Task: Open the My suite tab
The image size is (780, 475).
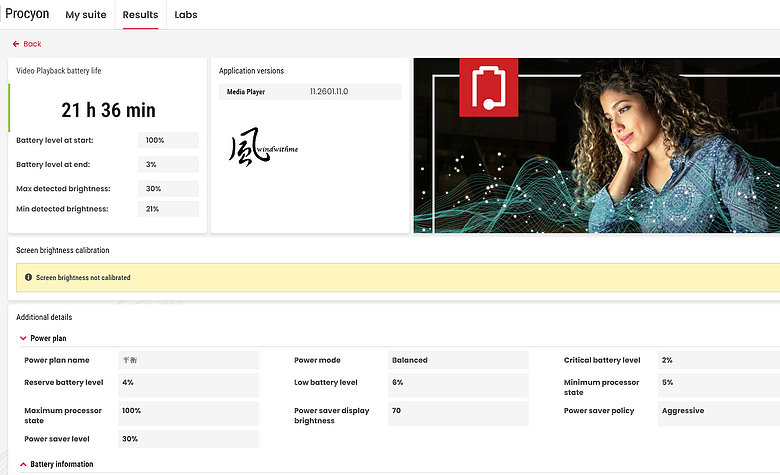Action: tap(86, 15)
